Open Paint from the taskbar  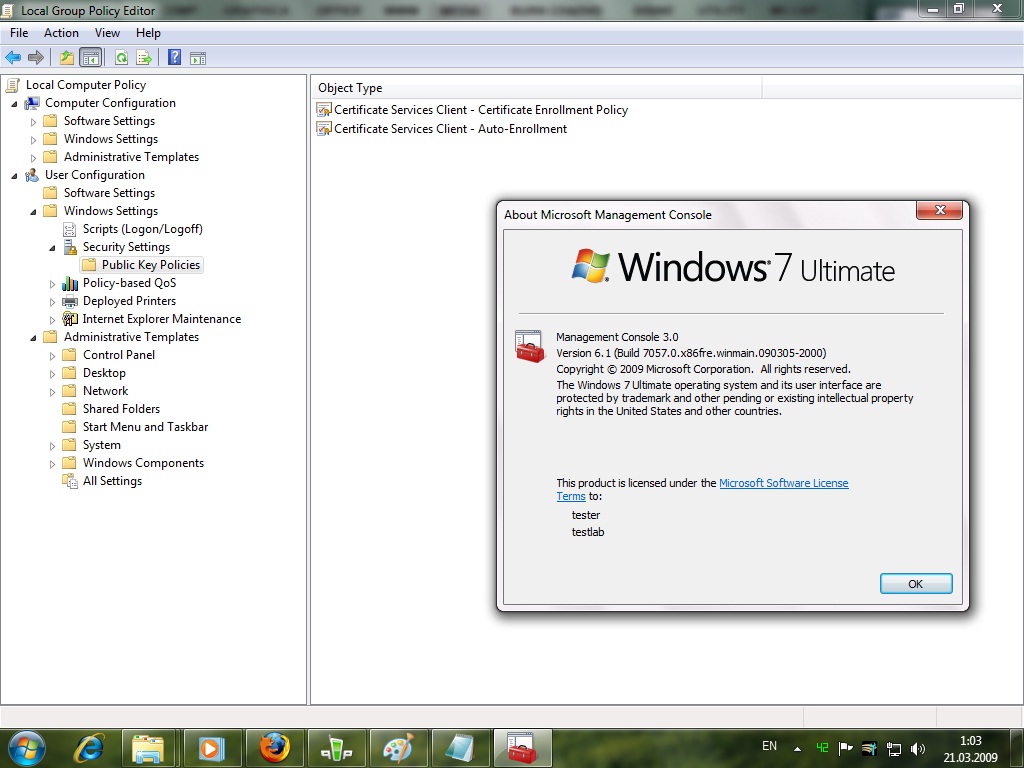click(x=399, y=748)
